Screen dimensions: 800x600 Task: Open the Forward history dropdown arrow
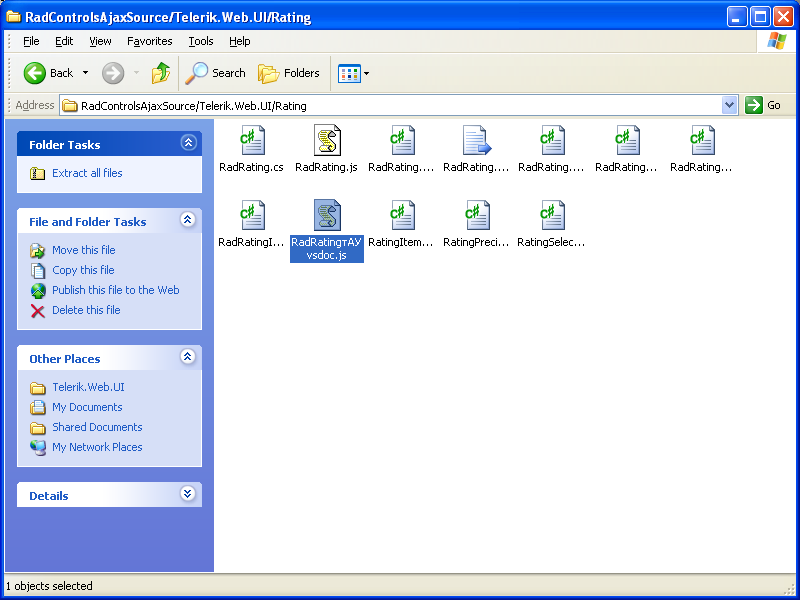click(x=136, y=73)
